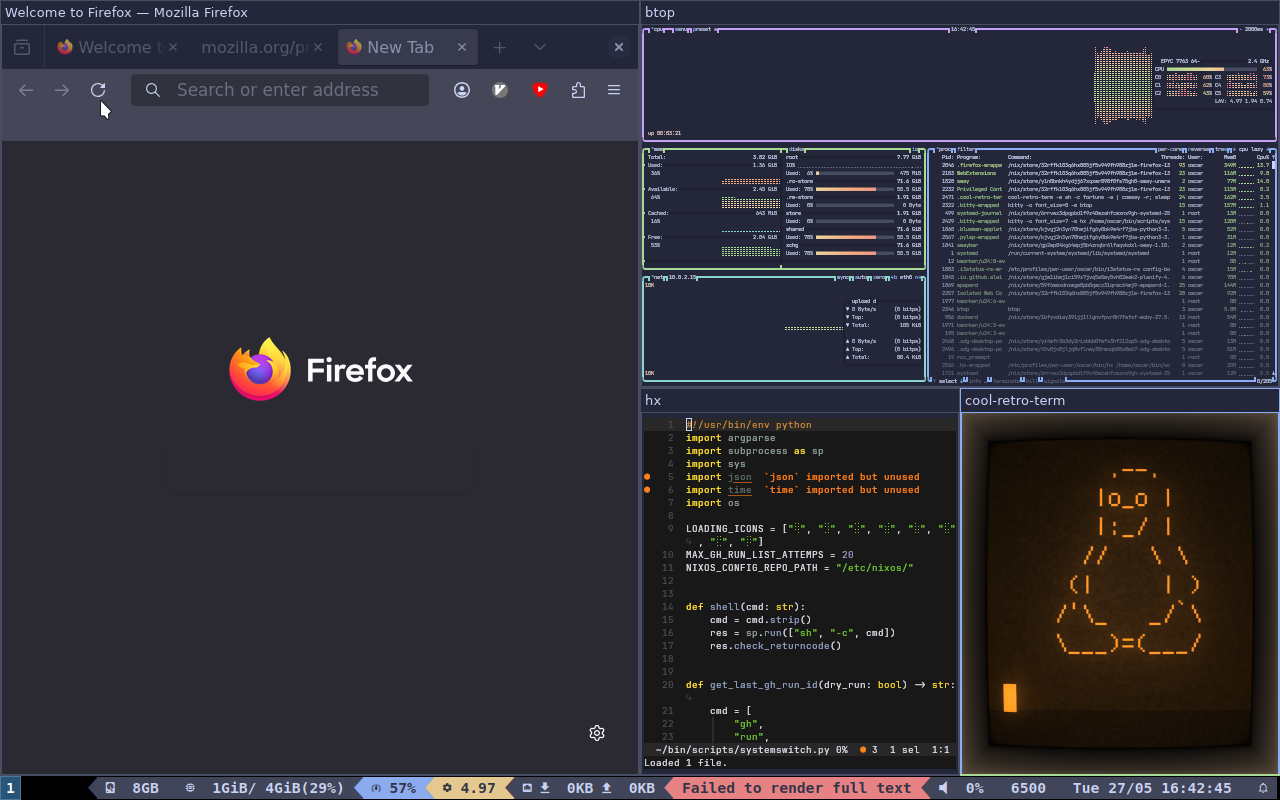
Task: Click the btop menu button
Action: click(681, 29)
